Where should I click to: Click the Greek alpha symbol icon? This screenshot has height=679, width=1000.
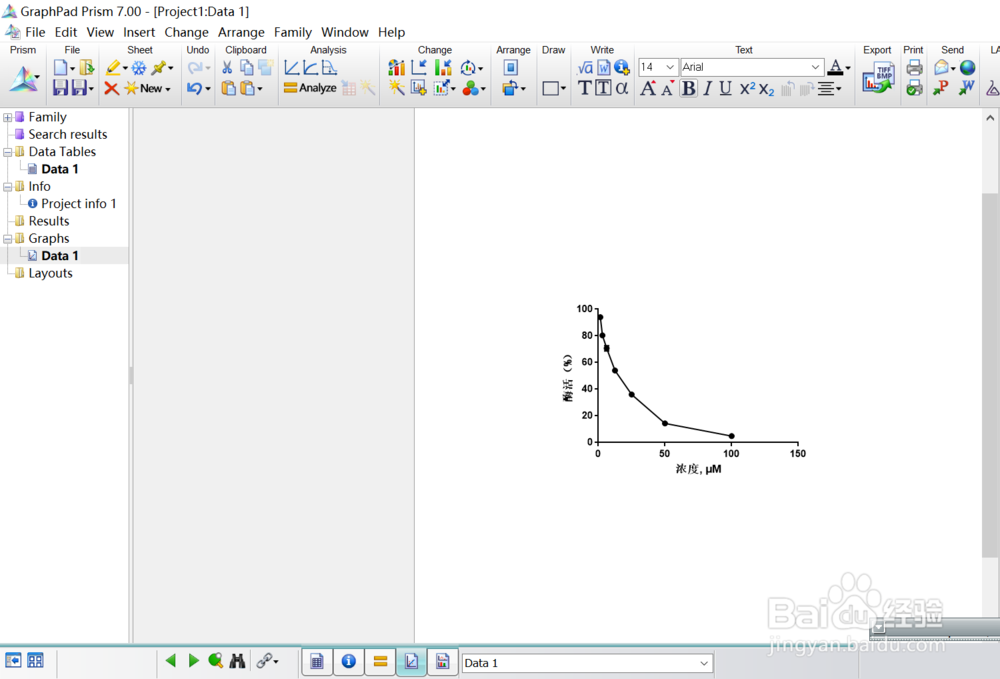622,88
